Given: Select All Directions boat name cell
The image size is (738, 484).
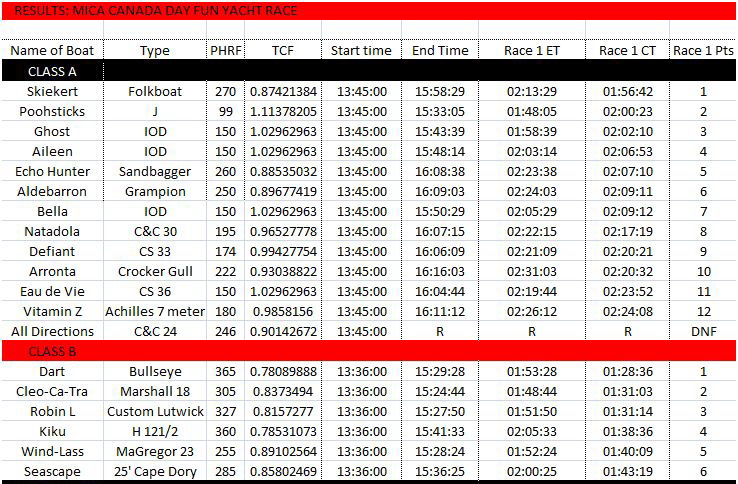Looking at the screenshot, I should [x=52, y=331].
